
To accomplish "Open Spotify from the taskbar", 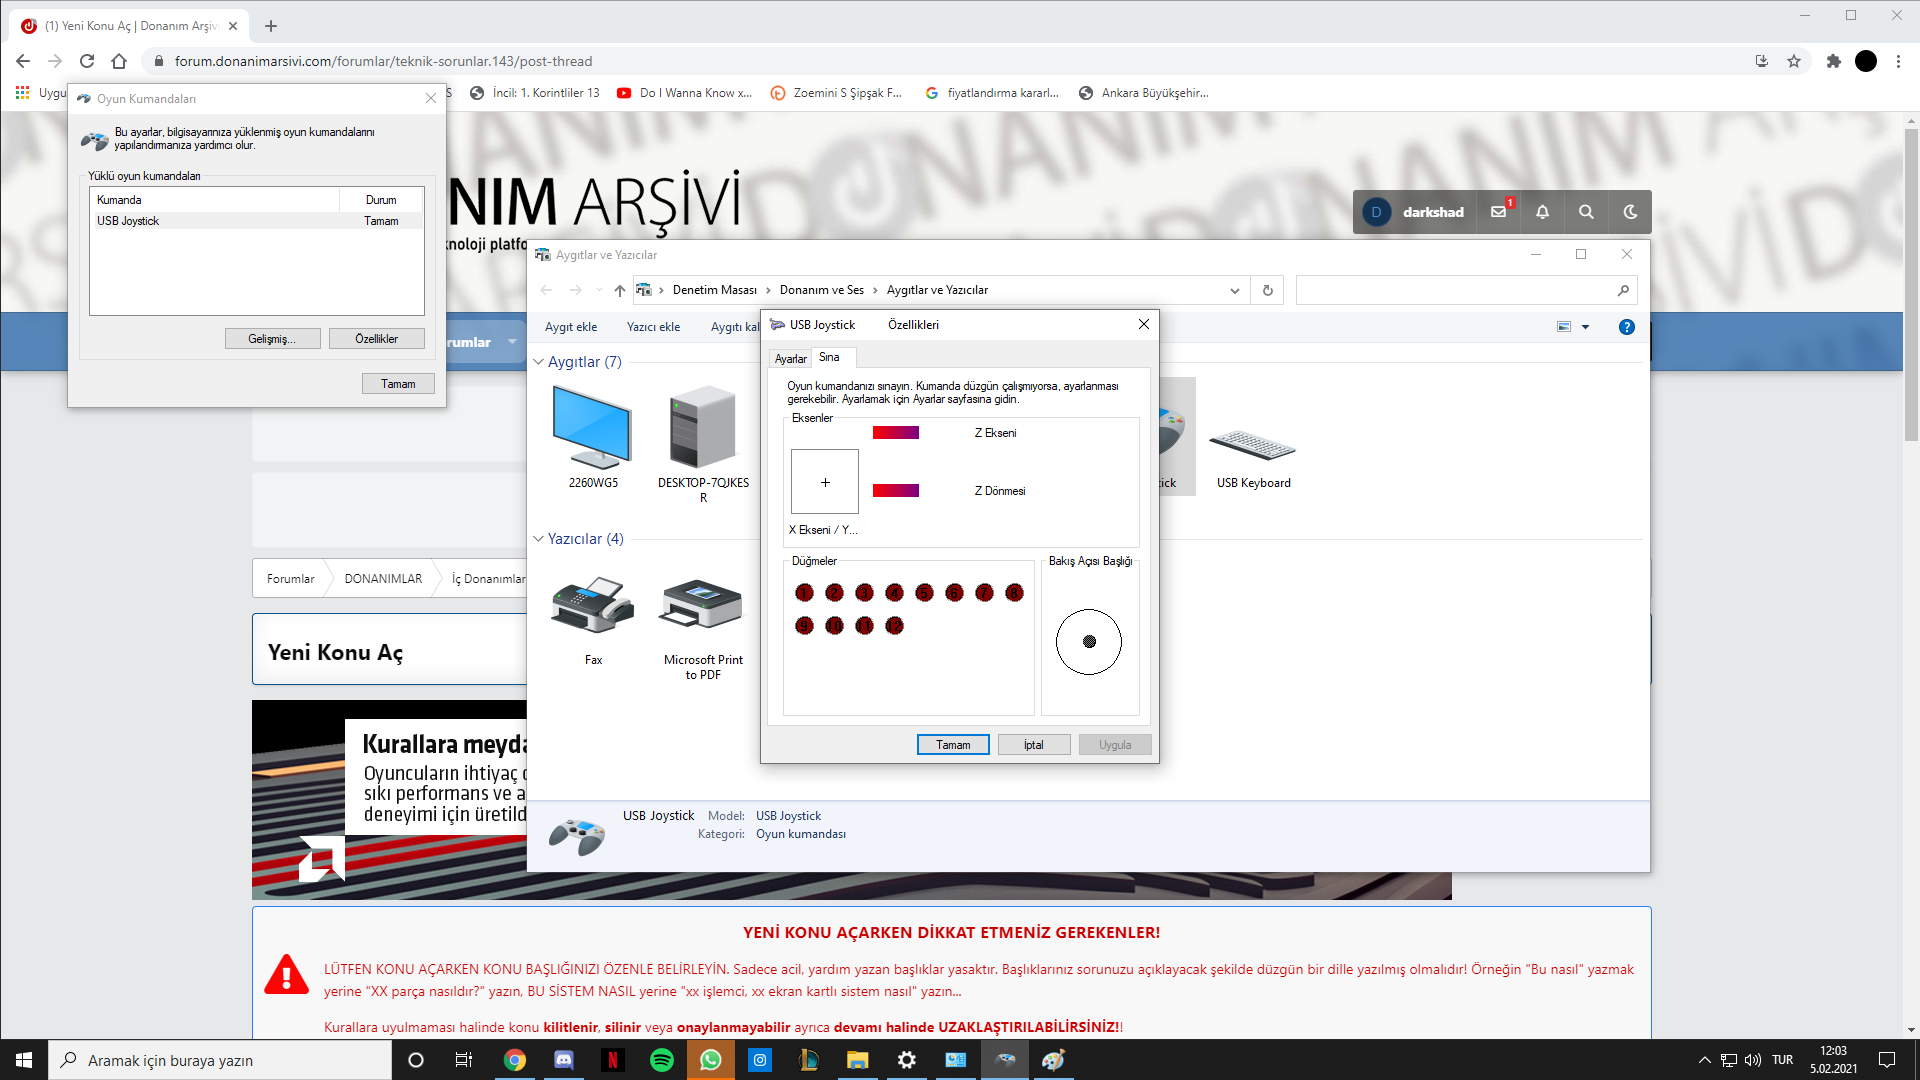I will coord(661,1060).
